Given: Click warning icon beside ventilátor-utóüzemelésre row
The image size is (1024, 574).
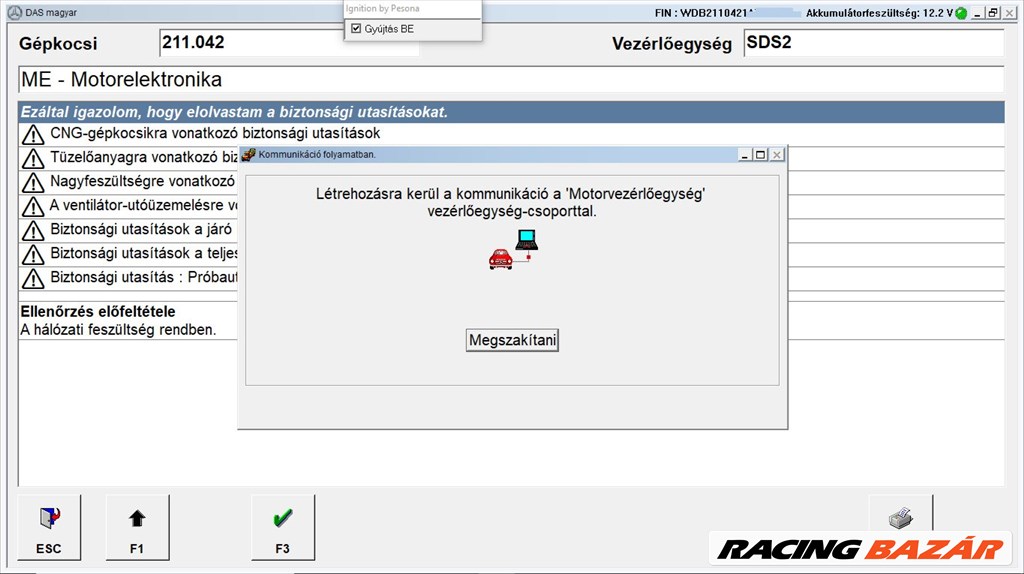Looking at the screenshot, I should [x=33, y=207].
